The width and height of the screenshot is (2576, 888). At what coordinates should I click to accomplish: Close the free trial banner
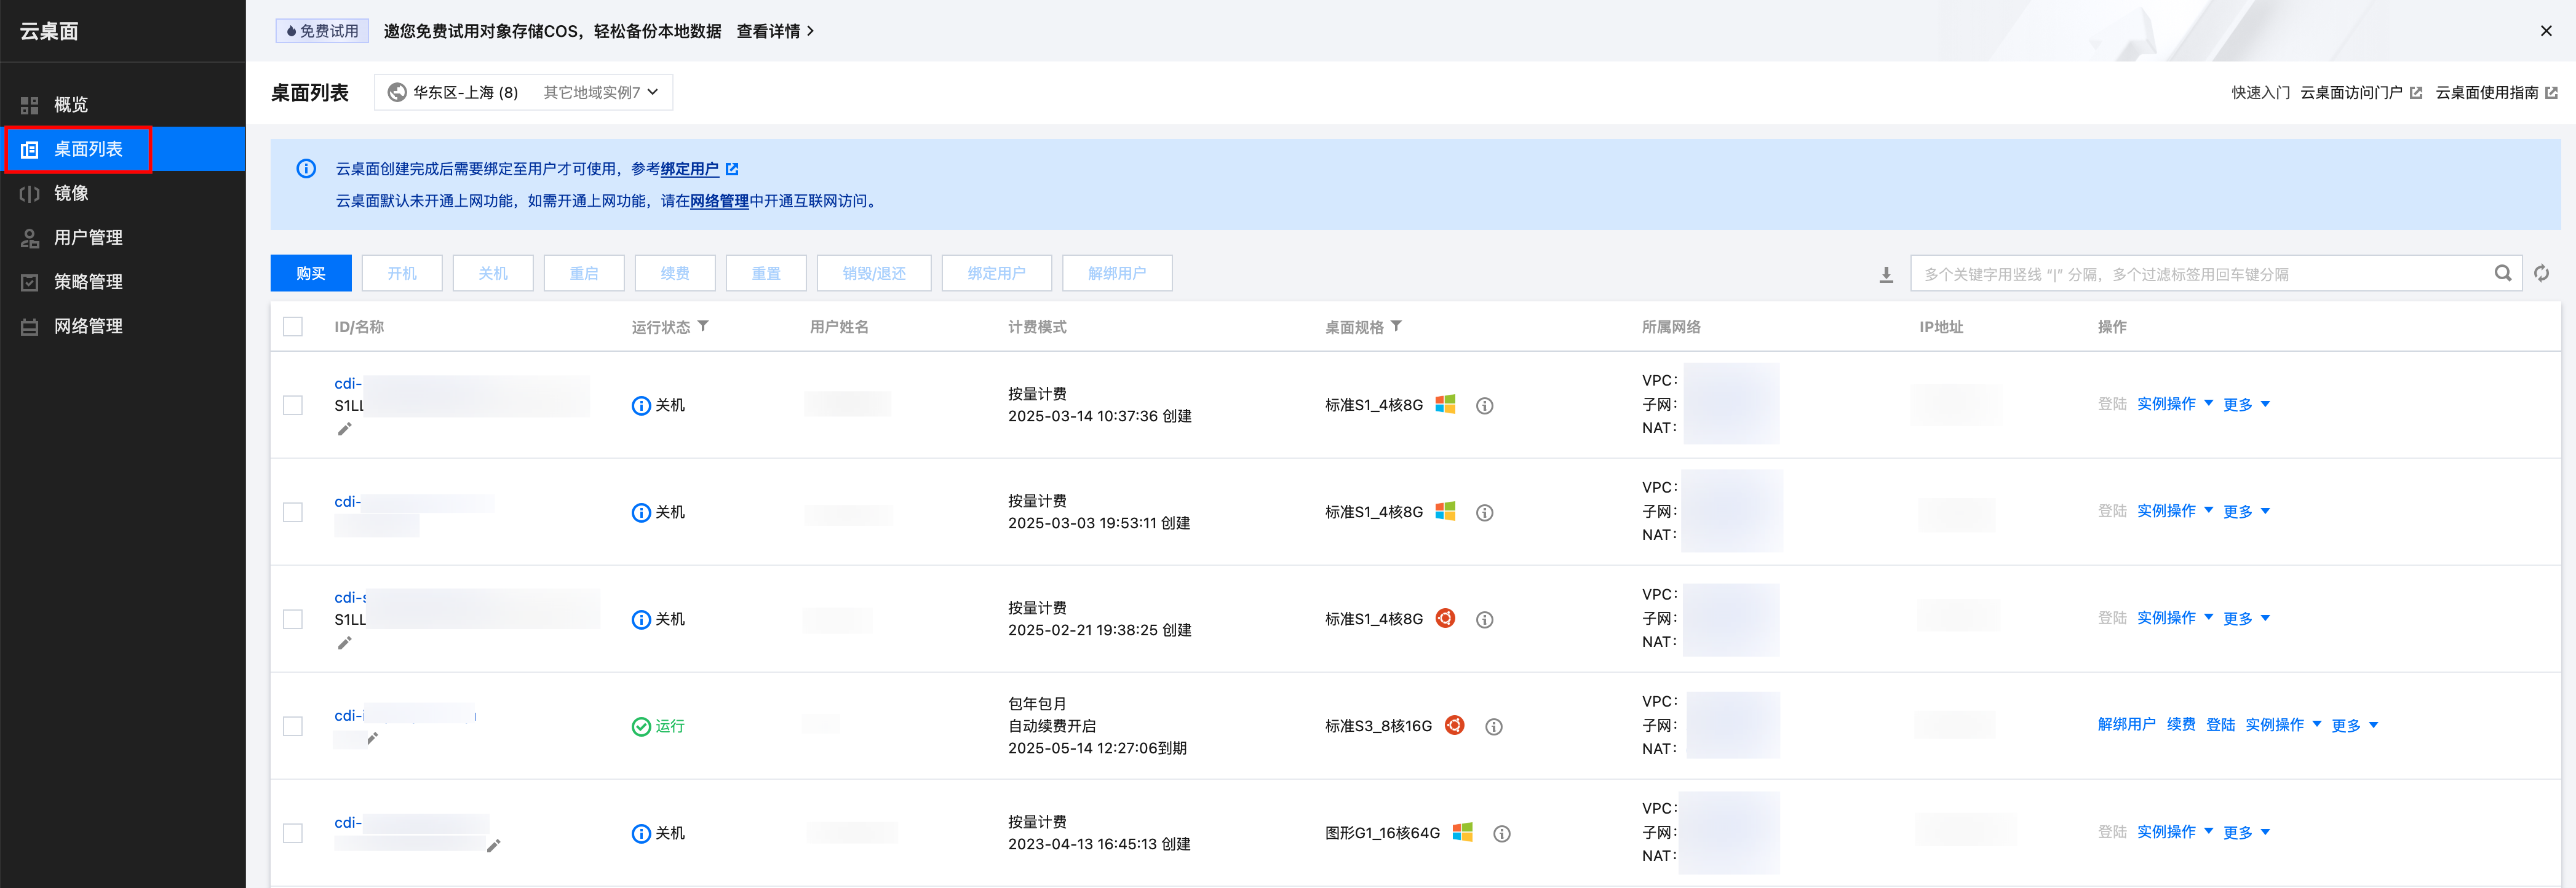tap(2546, 31)
